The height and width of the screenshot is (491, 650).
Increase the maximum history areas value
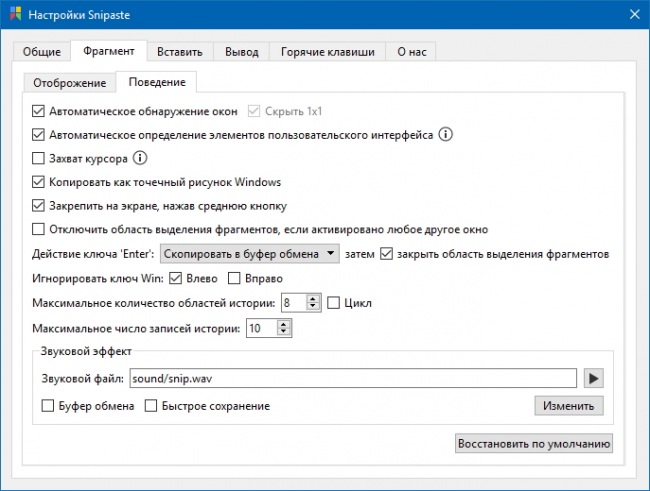point(313,299)
